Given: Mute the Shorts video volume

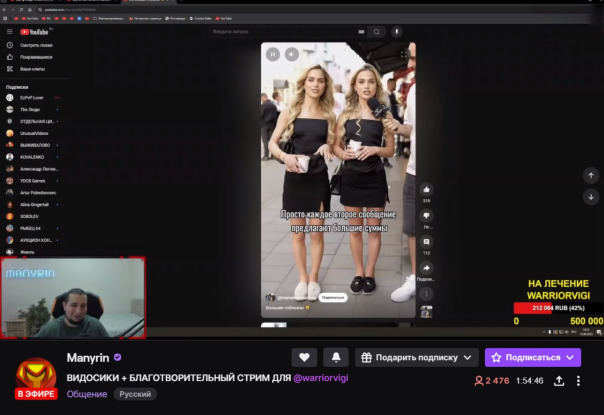Looking at the screenshot, I should pyautogui.click(x=292, y=54).
